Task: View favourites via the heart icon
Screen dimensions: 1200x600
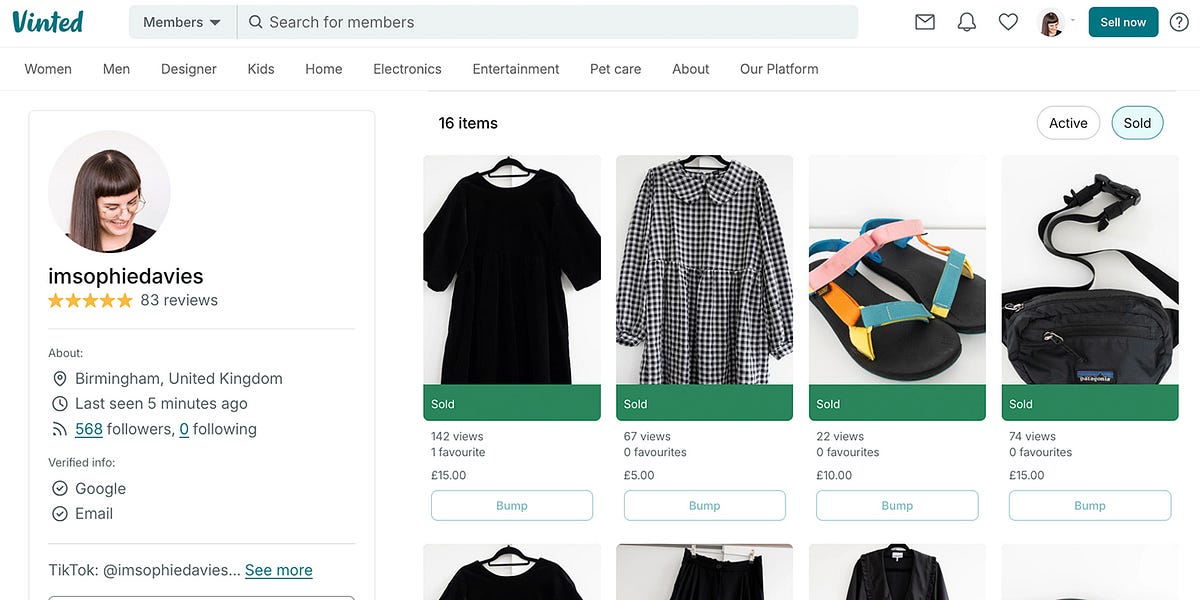Action: click(x=1008, y=21)
